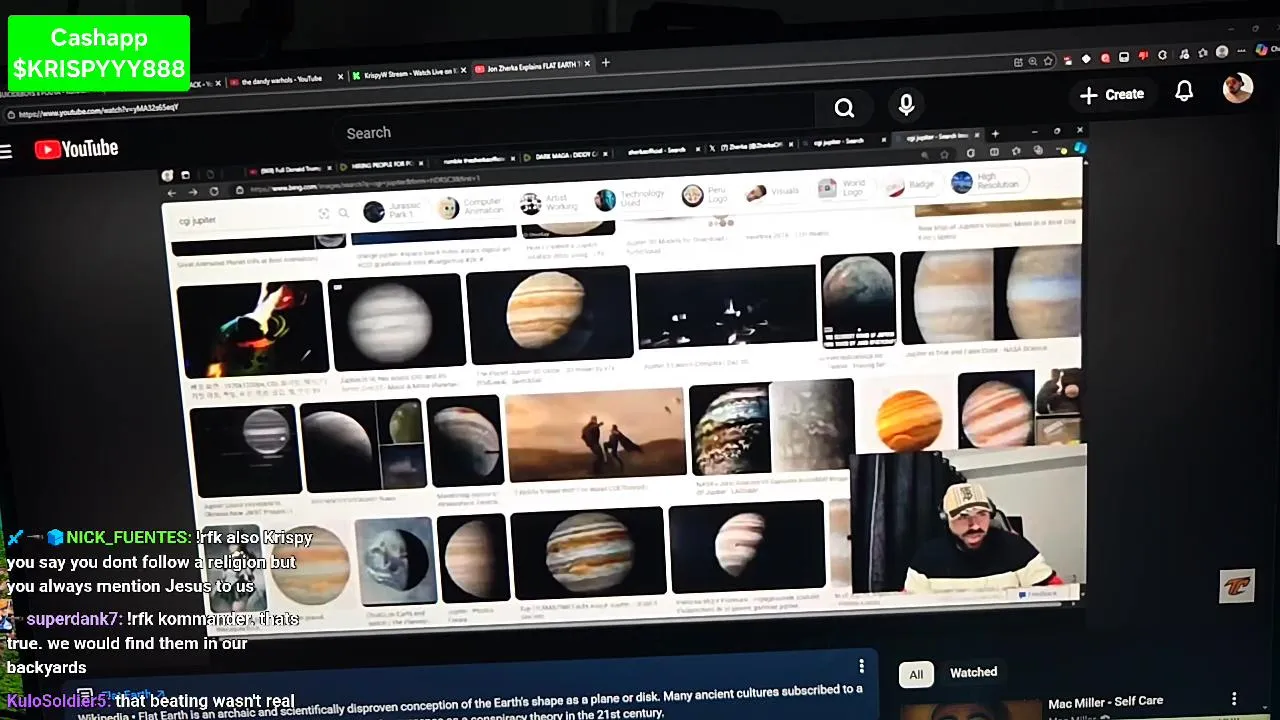Open the zoom magnifier icon in the address bar
The height and width of the screenshot is (720, 1280).
[1033, 61]
